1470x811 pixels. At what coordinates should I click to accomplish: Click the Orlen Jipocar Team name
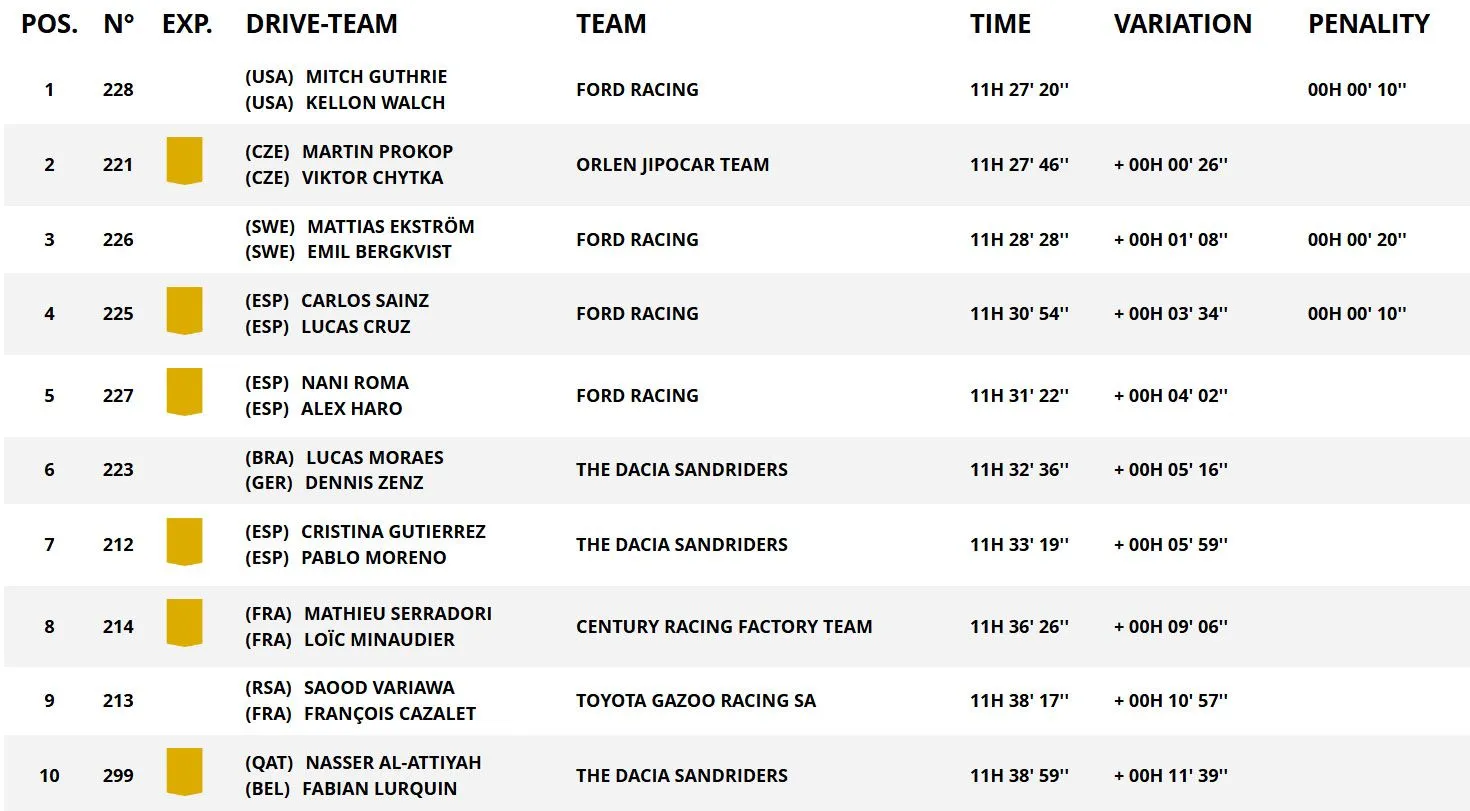point(672,165)
